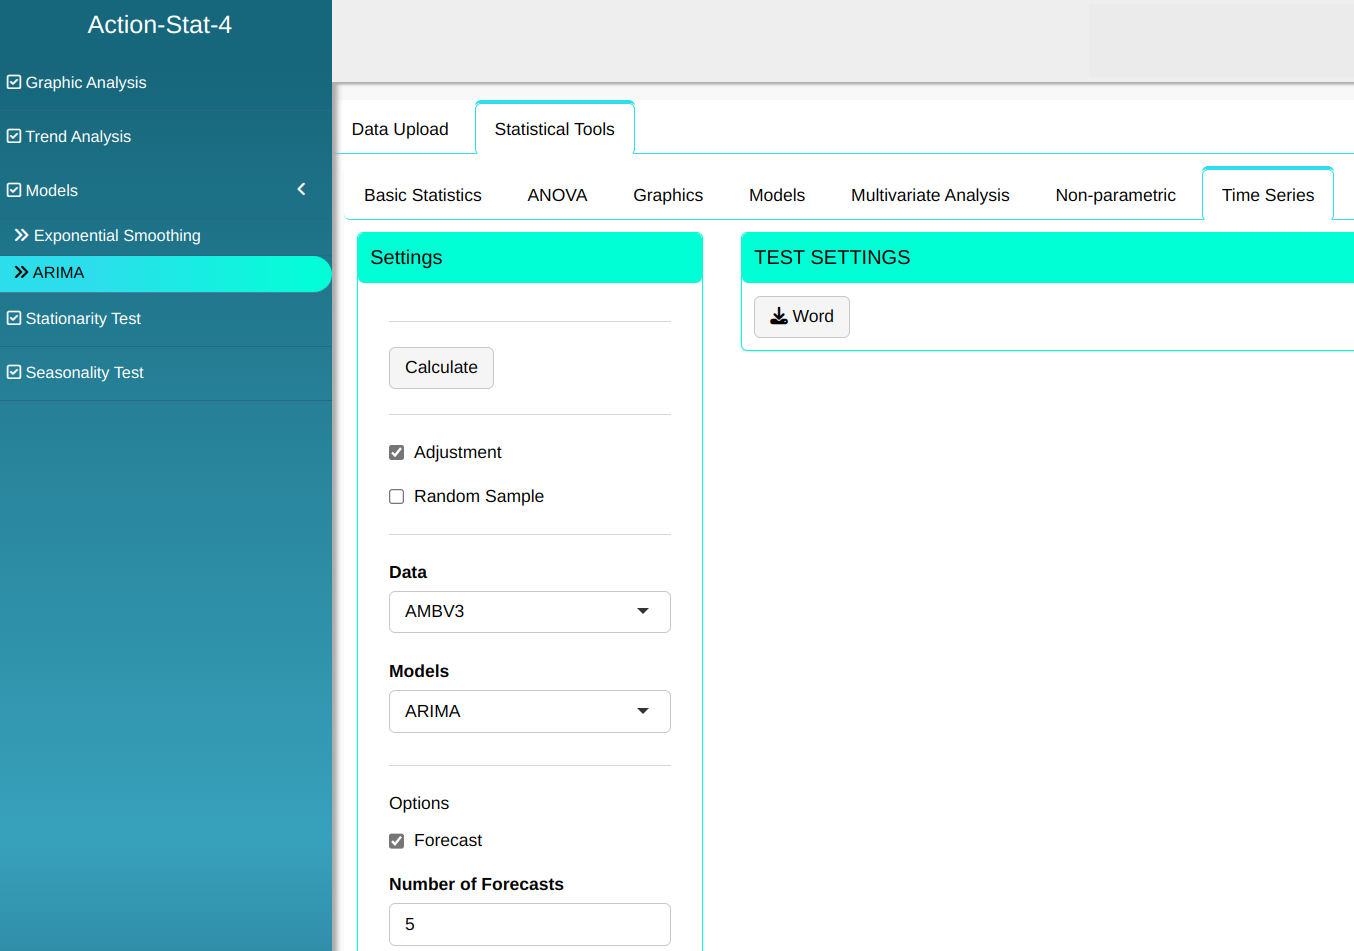Click the check icon next to Models in sidebar
Viewport: 1354px width, 951px height.
pos(14,190)
